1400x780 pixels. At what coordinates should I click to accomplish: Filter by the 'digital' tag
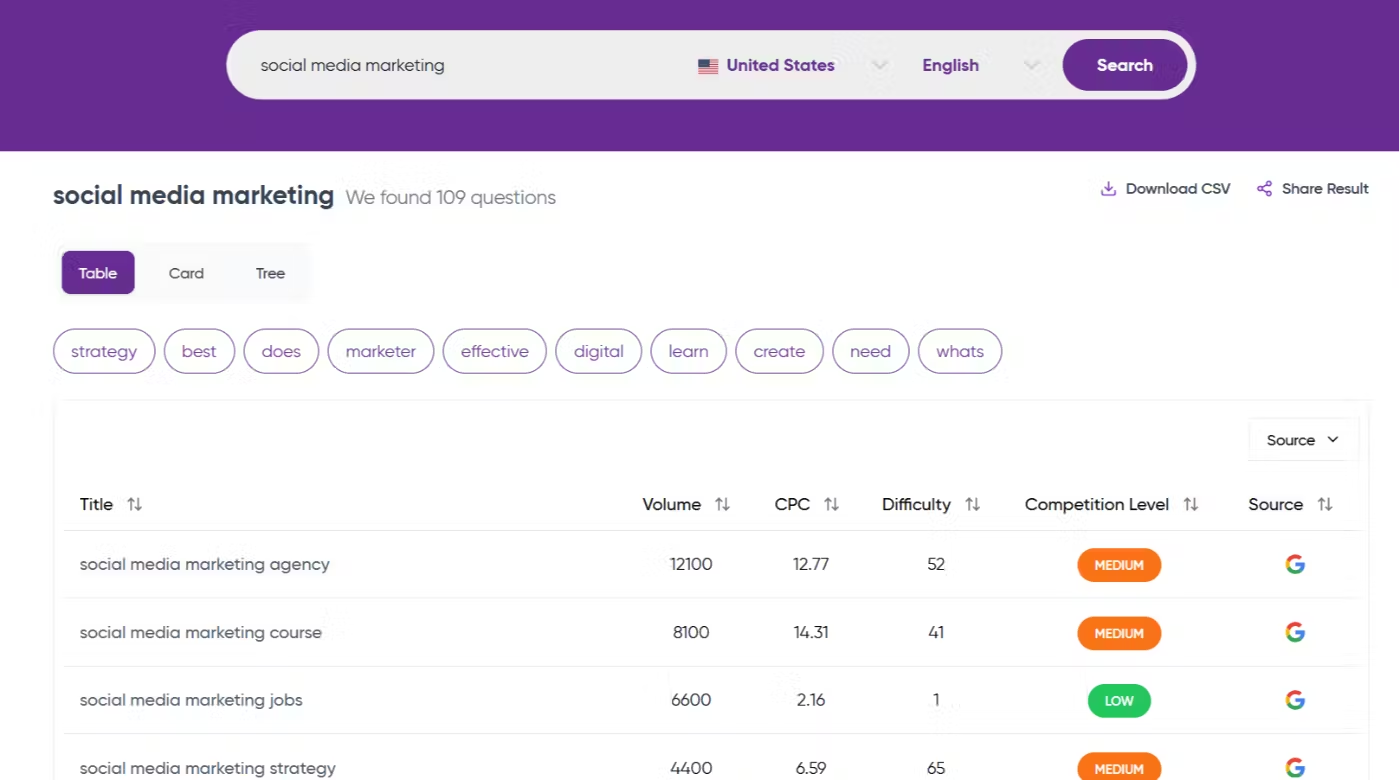tap(599, 351)
